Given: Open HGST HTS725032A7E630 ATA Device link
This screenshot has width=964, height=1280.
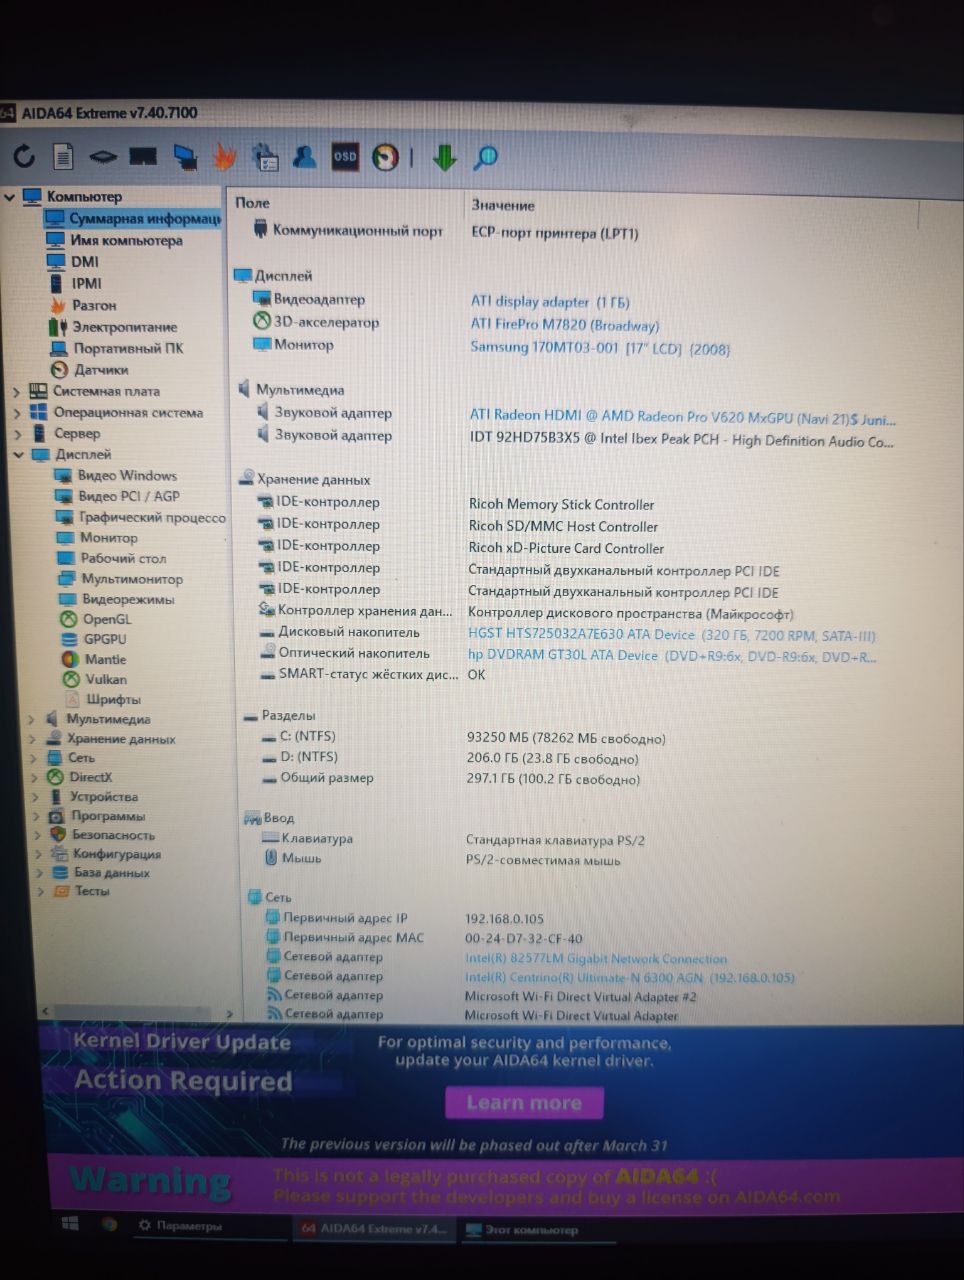Looking at the screenshot, I should [x=671, y=634].
